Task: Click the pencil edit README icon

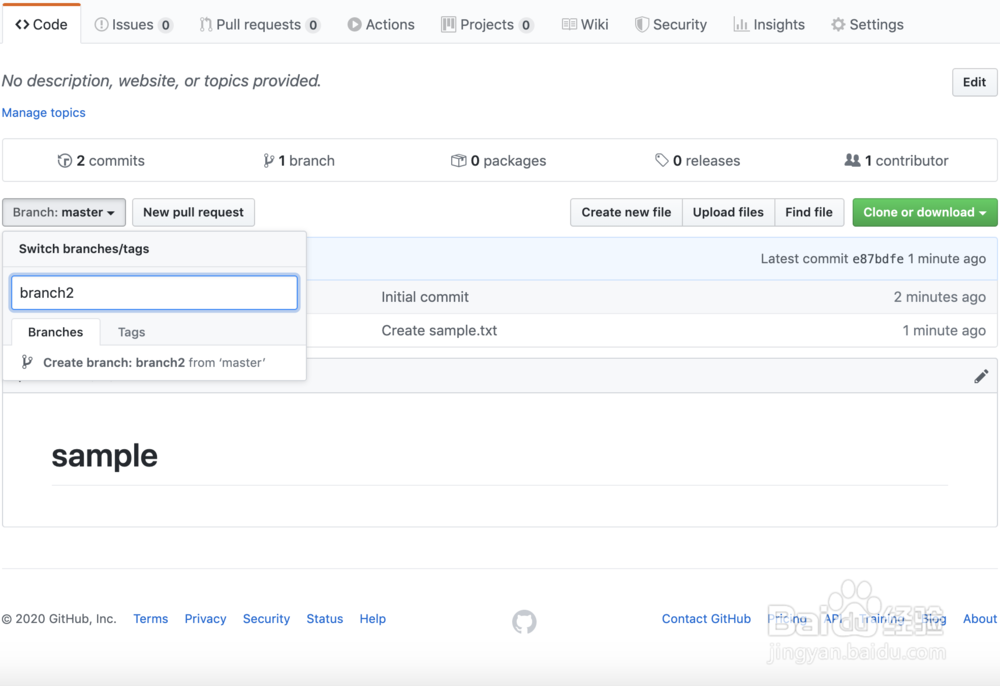Action: pos(981,376)
